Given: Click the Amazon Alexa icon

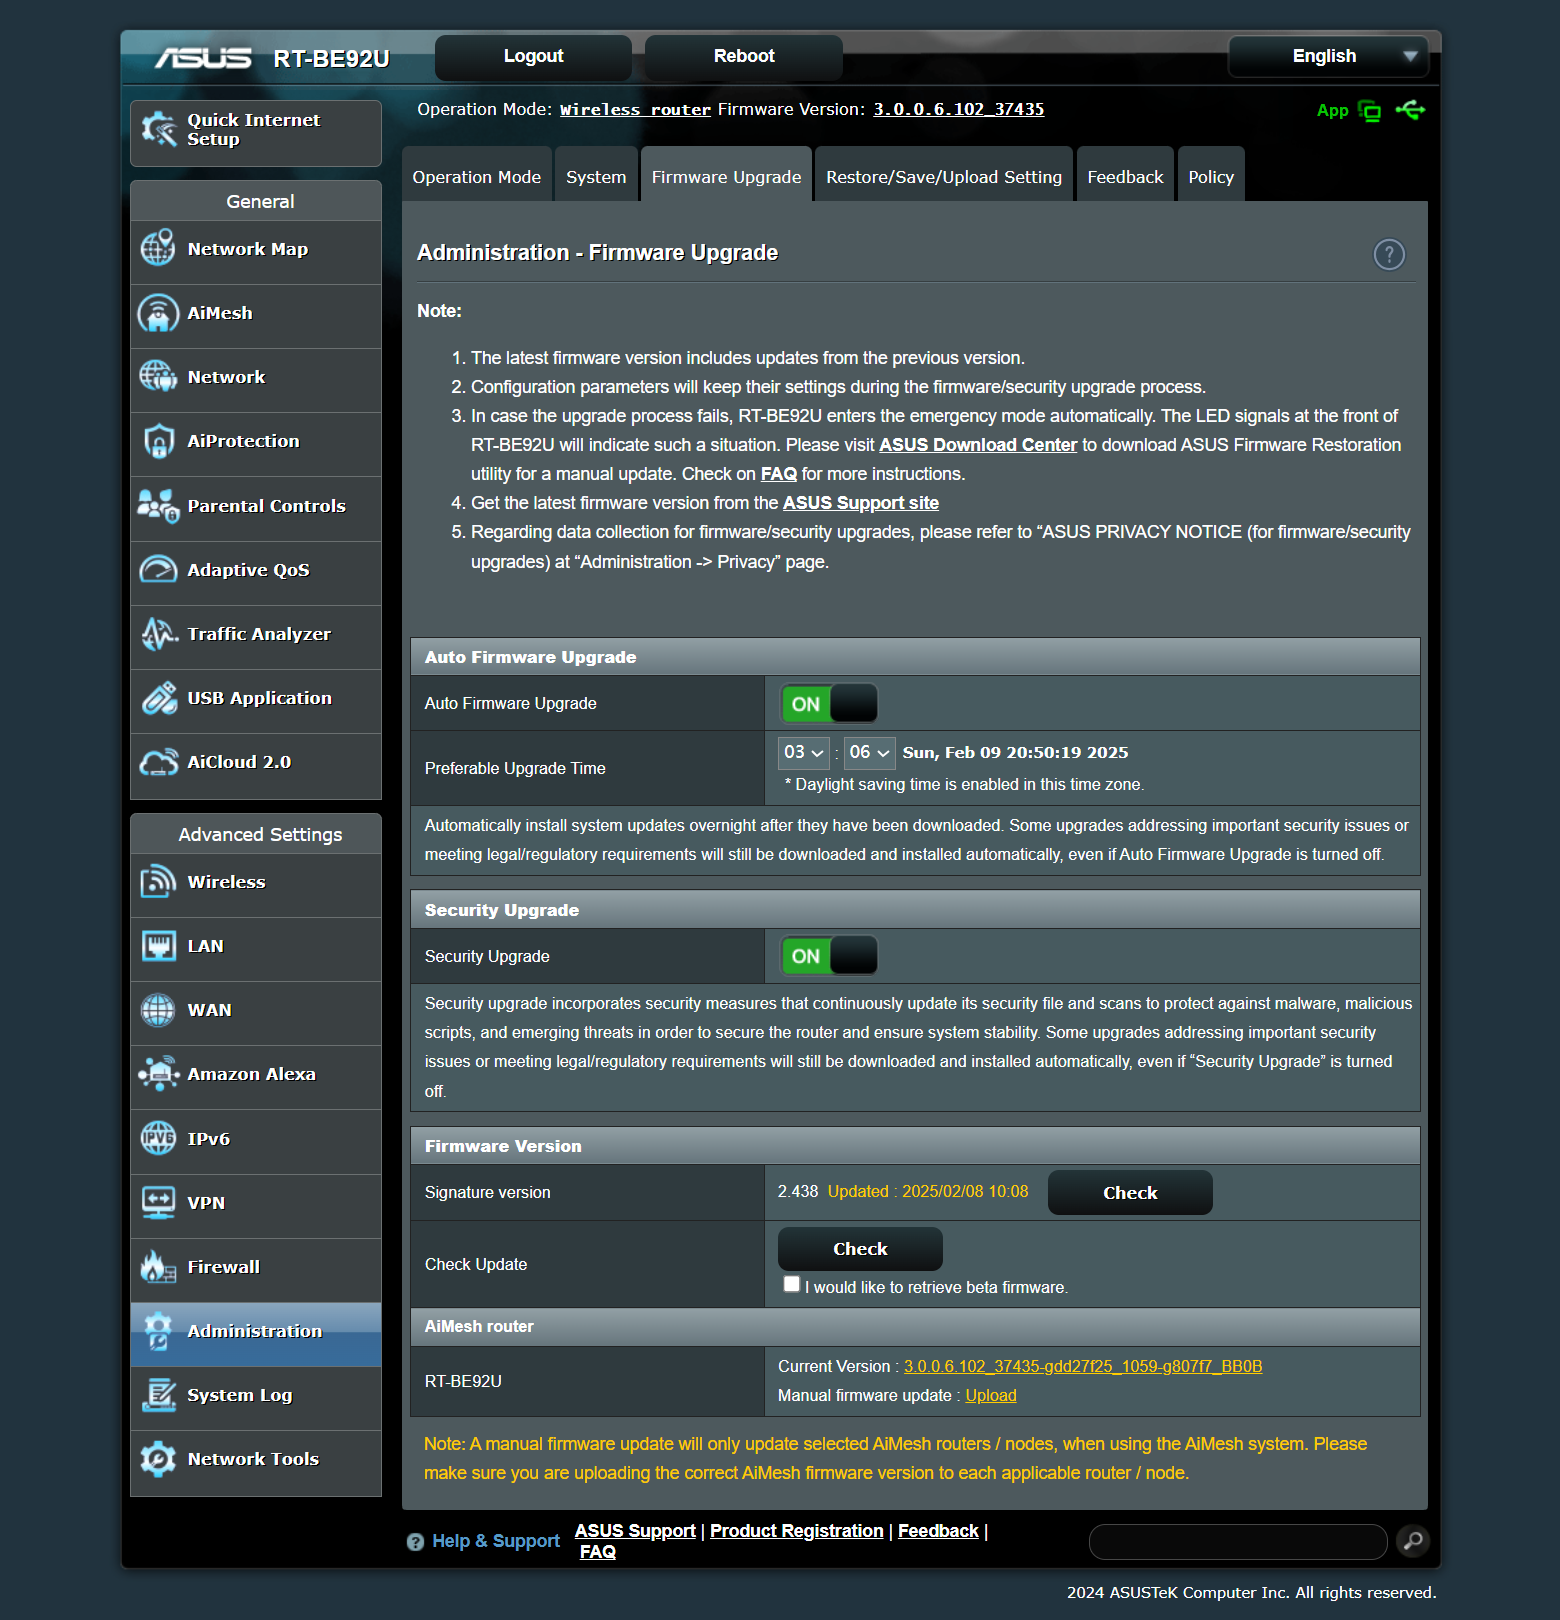Looking at the screenshot, I should coord(158,1074).
